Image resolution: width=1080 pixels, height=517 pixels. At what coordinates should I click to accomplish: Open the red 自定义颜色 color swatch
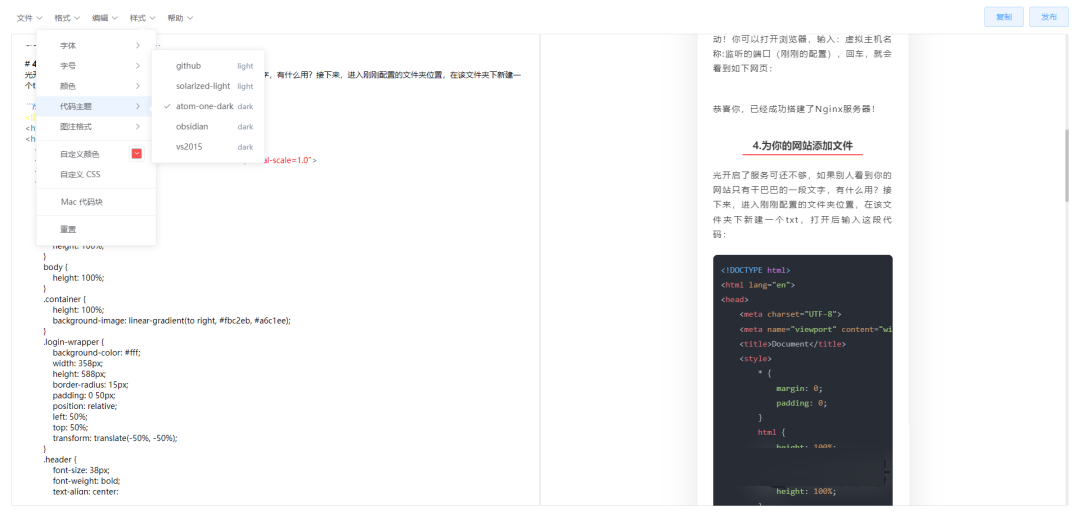pos(136,154)
